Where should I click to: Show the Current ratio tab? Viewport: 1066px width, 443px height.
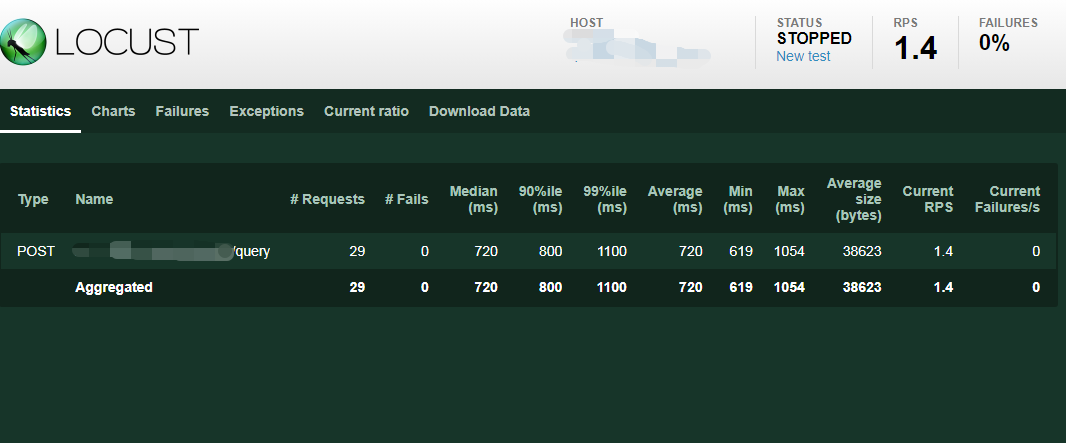366,111
